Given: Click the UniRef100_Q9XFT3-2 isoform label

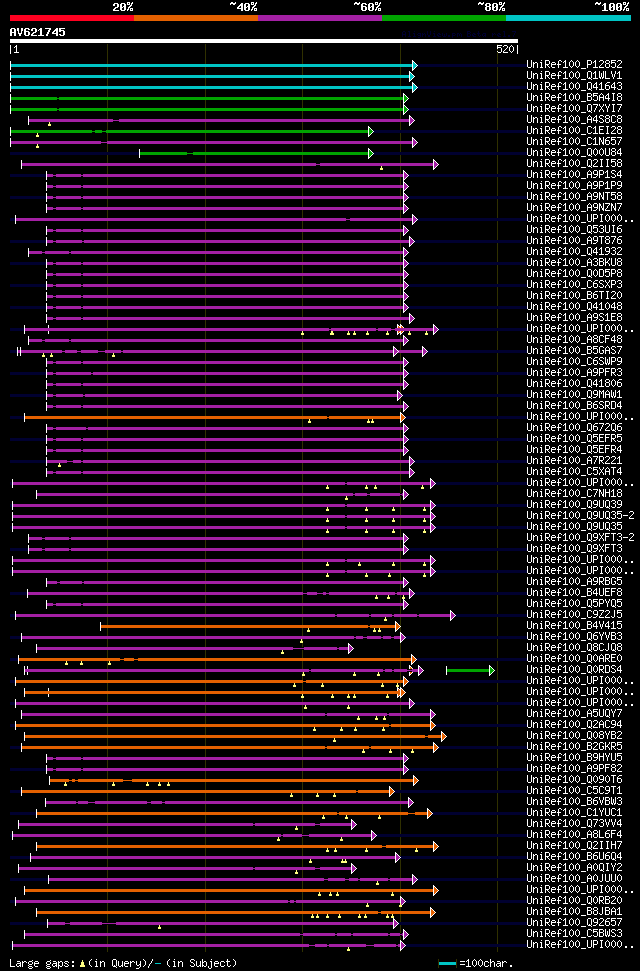Looking at the screenshot, I should [581, 538].
